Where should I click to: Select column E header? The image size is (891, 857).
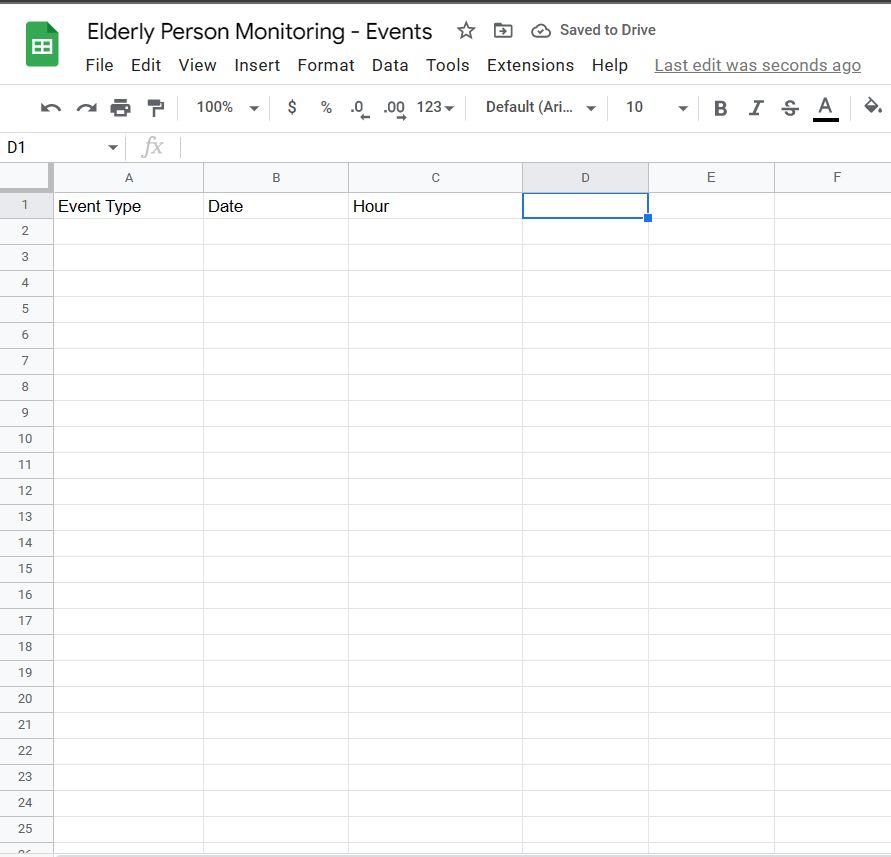click(711, 178)
